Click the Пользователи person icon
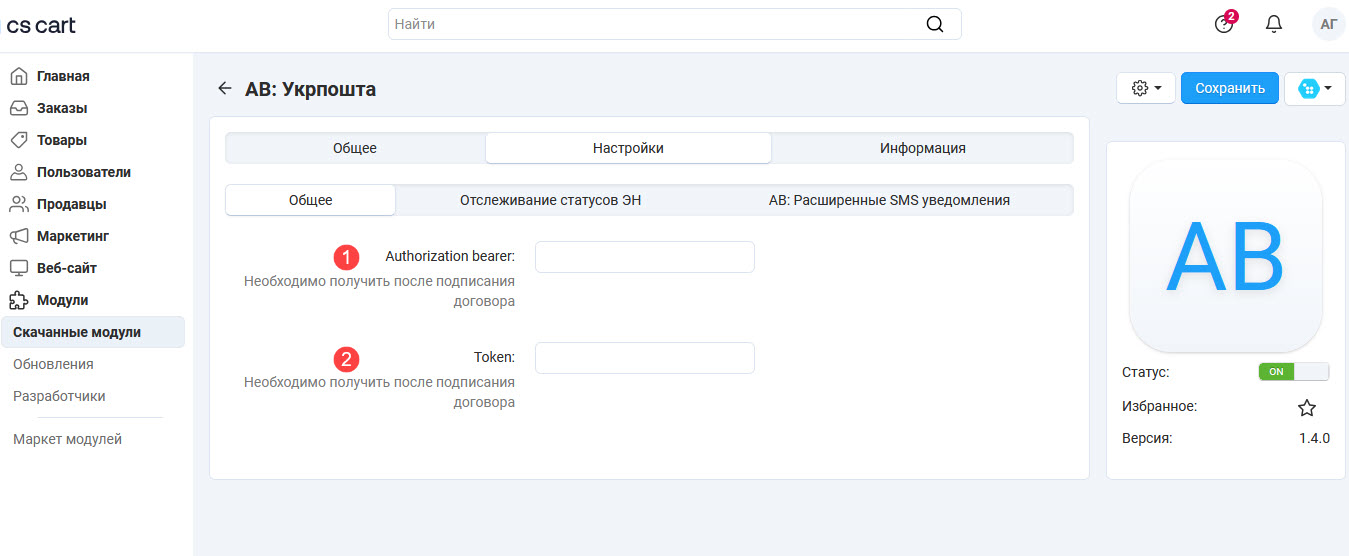The width and height of the screenshot is (1349, 556). (18, 172)
